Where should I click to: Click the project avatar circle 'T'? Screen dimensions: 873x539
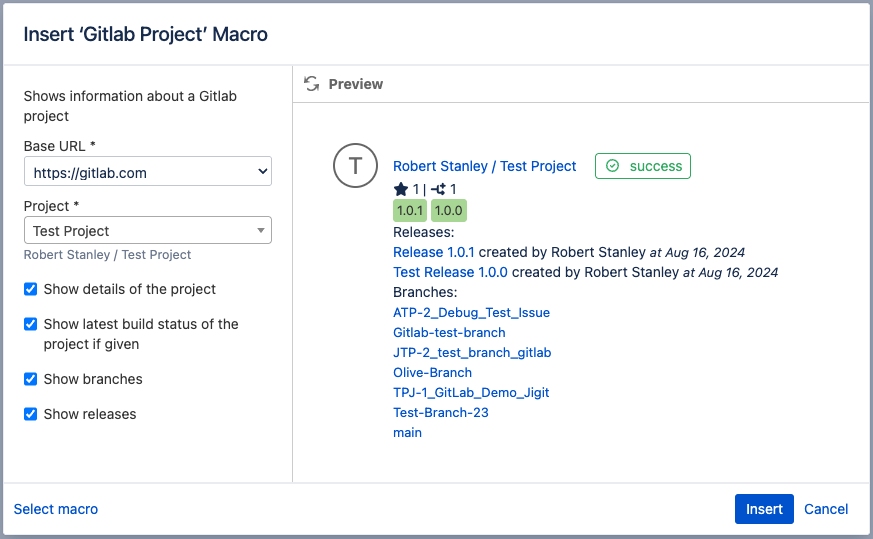click(354, 166)
